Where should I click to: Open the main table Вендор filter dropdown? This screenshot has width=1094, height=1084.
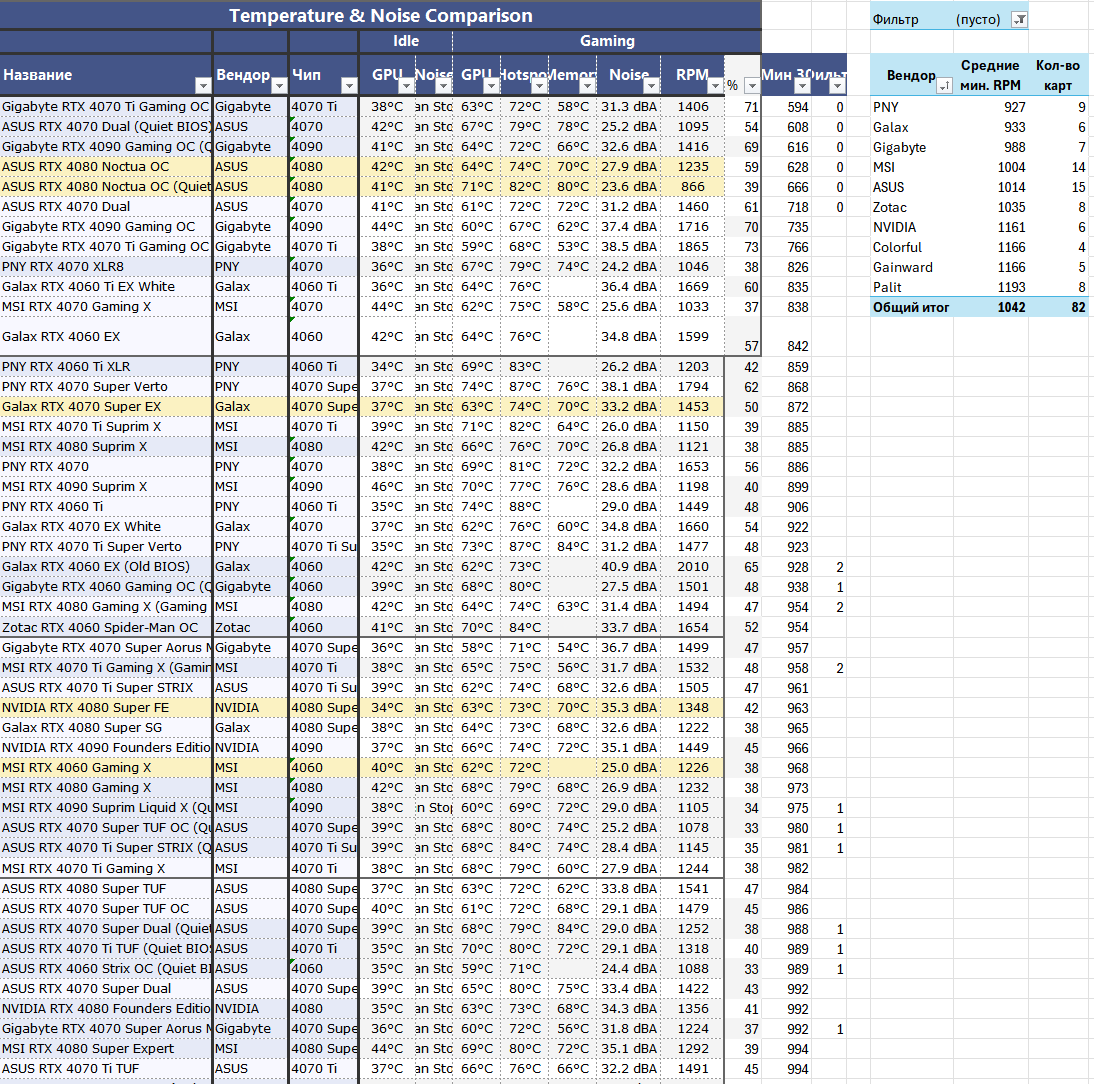279,86
